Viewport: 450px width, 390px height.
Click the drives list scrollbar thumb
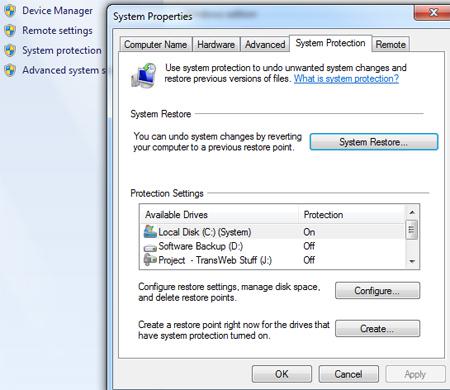pos(412,229)
